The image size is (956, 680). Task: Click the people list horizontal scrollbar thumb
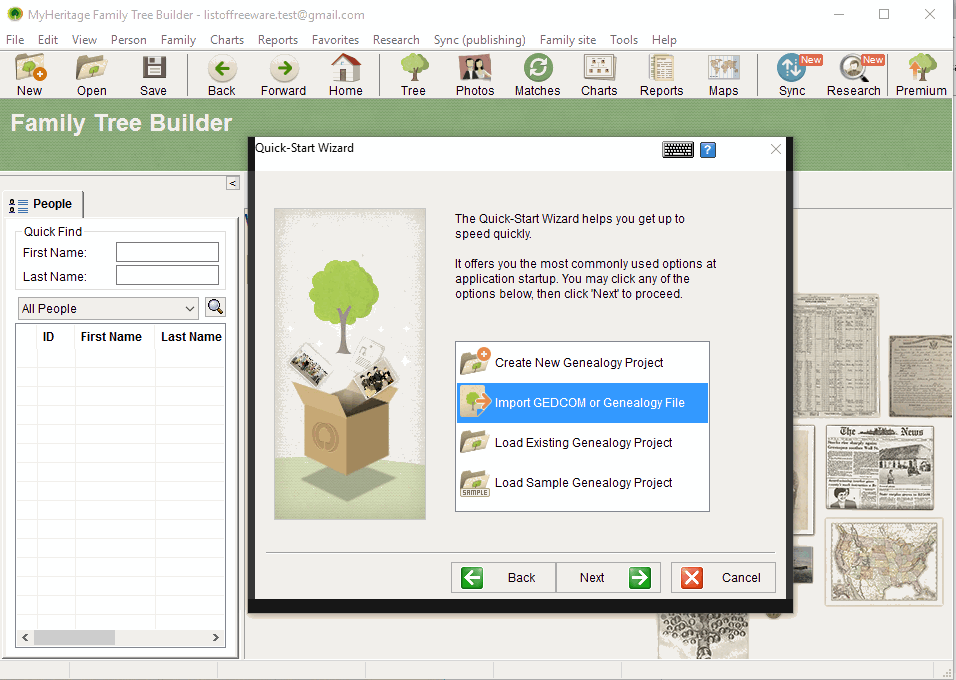pyautogui.click(x=74, y=637)
